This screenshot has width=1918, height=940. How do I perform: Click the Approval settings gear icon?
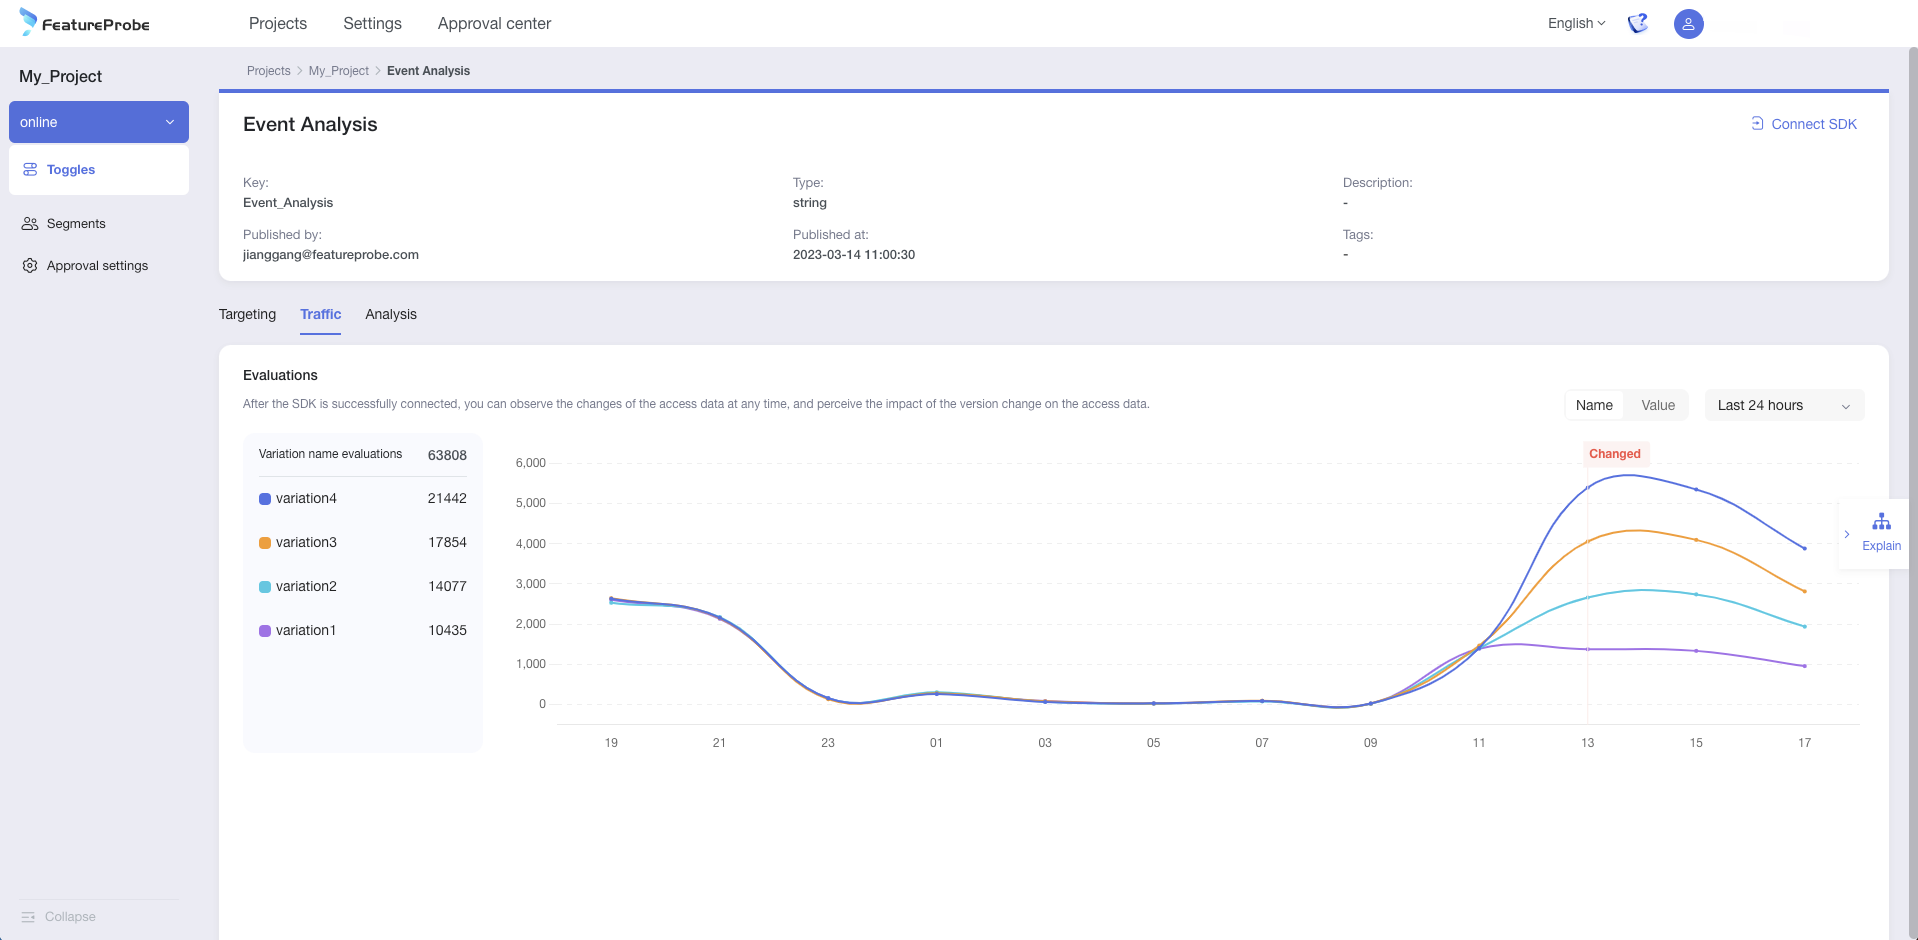[x=30, y=266]
